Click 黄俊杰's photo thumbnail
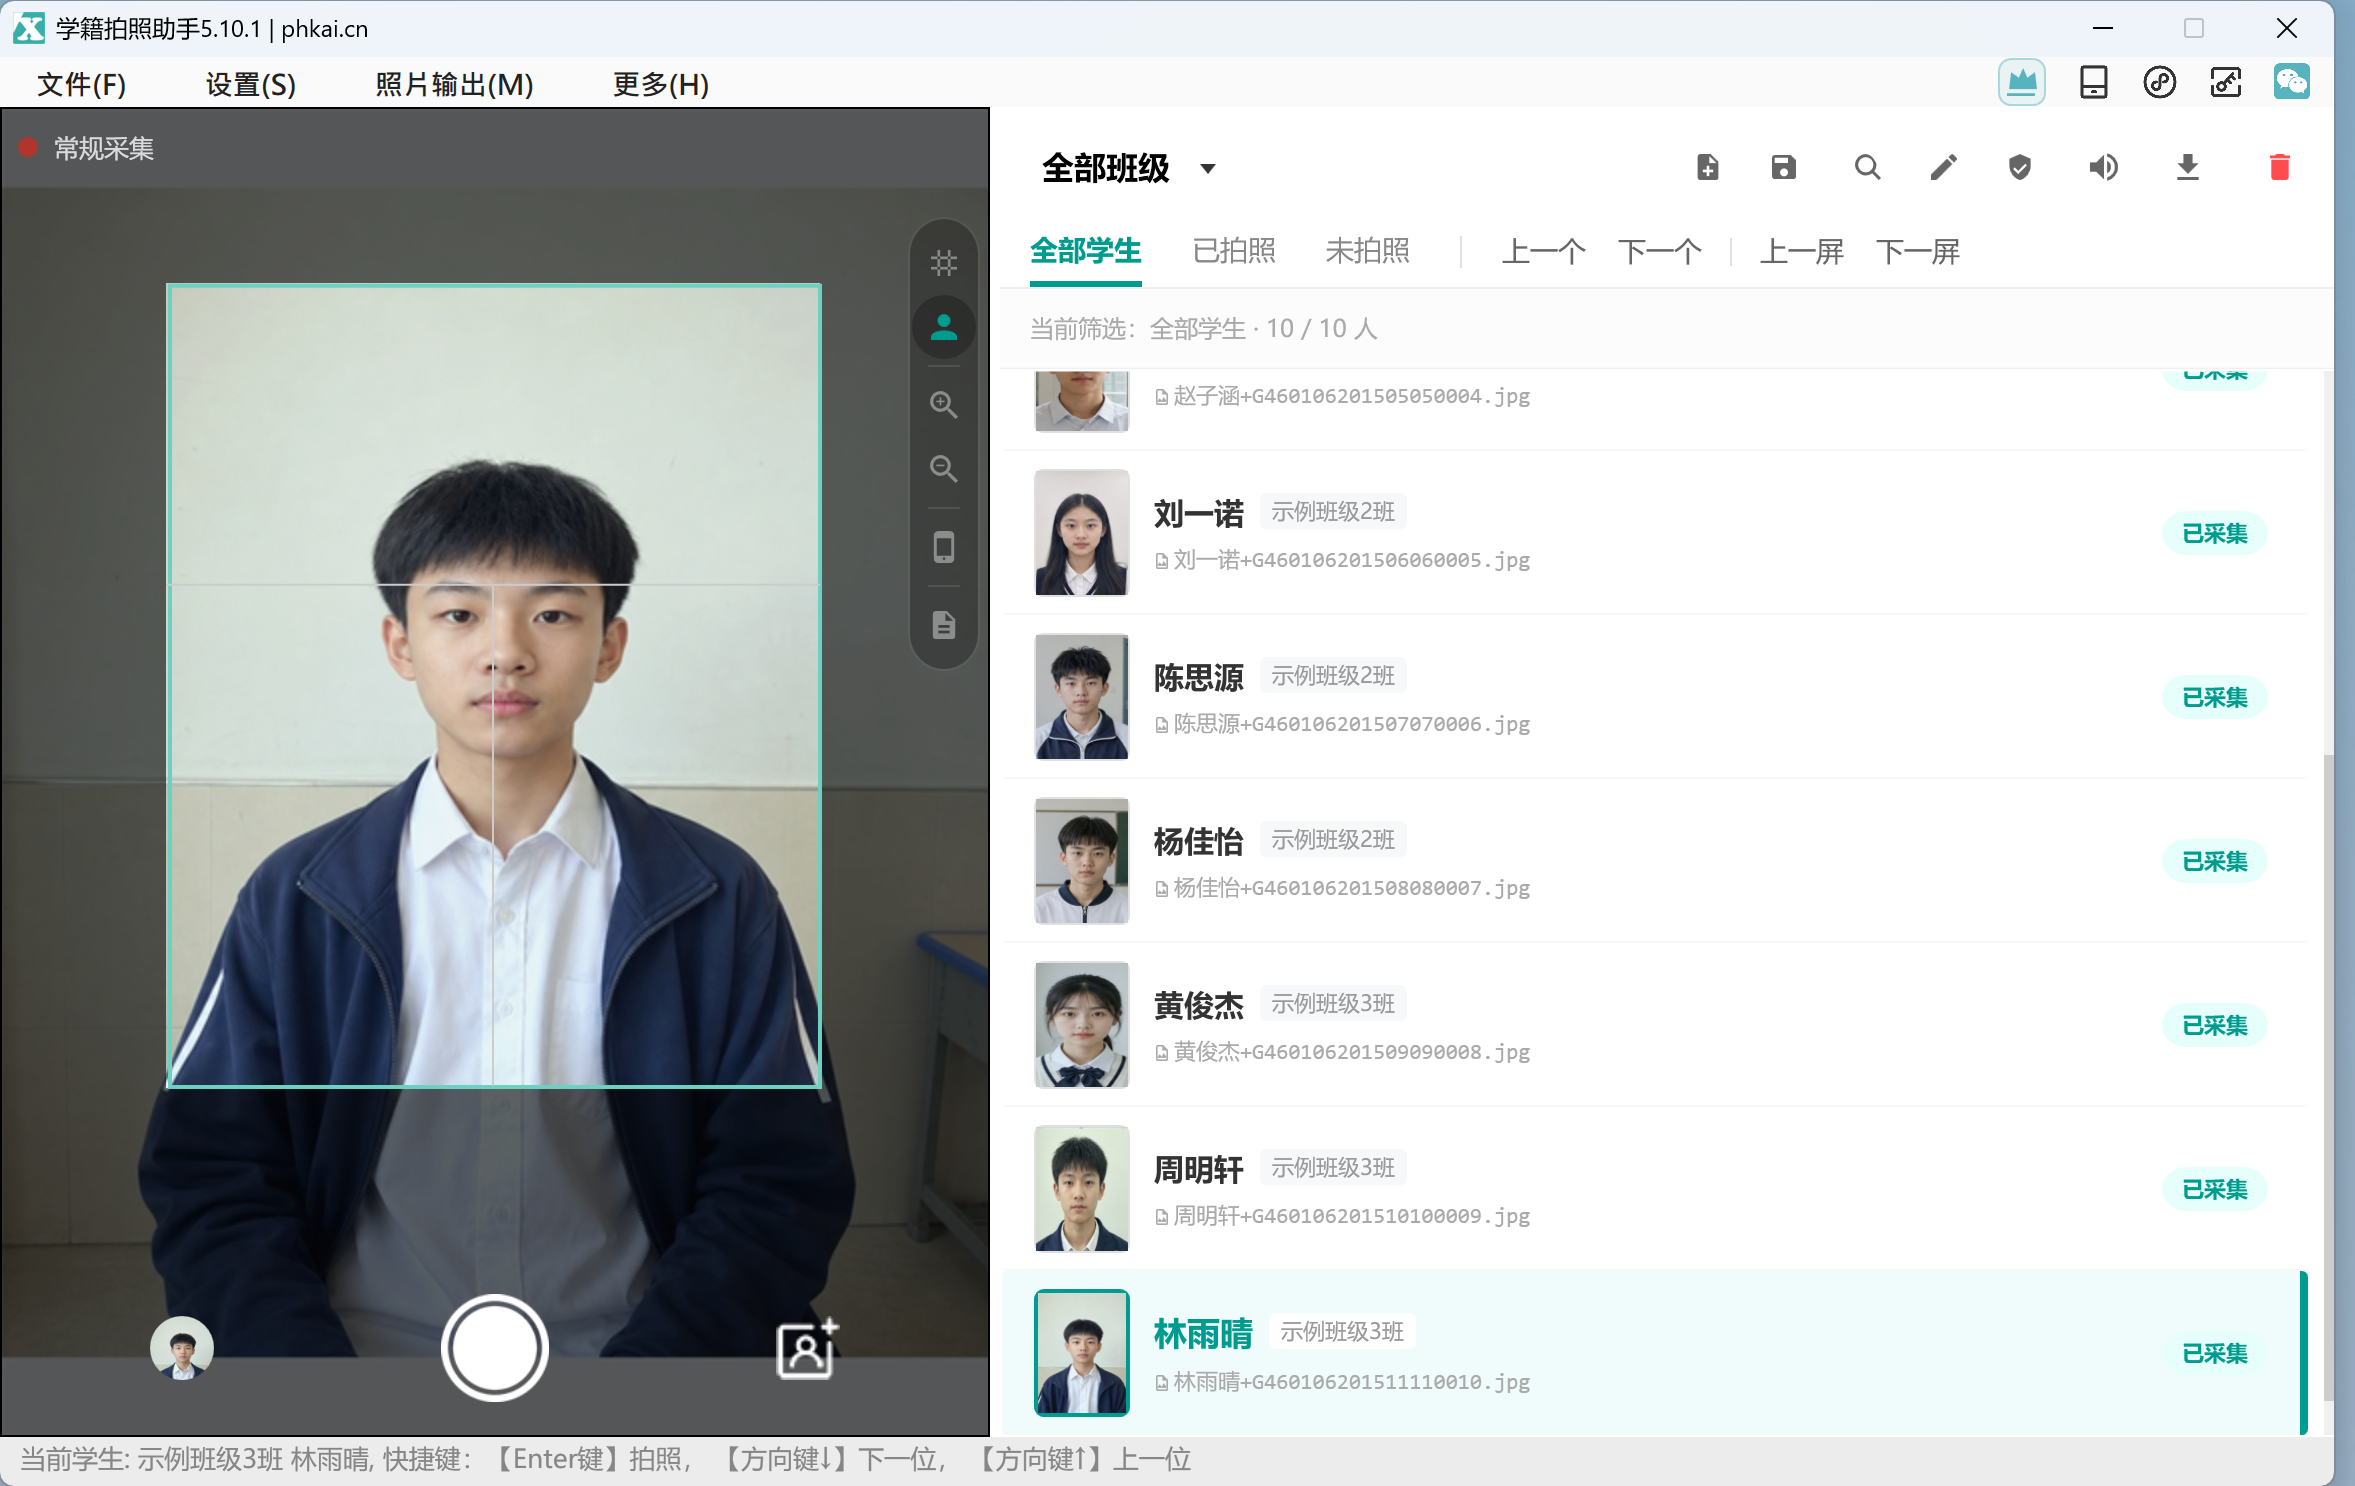This screenshot has width=2355, height=1486. pos(1081,1025)
